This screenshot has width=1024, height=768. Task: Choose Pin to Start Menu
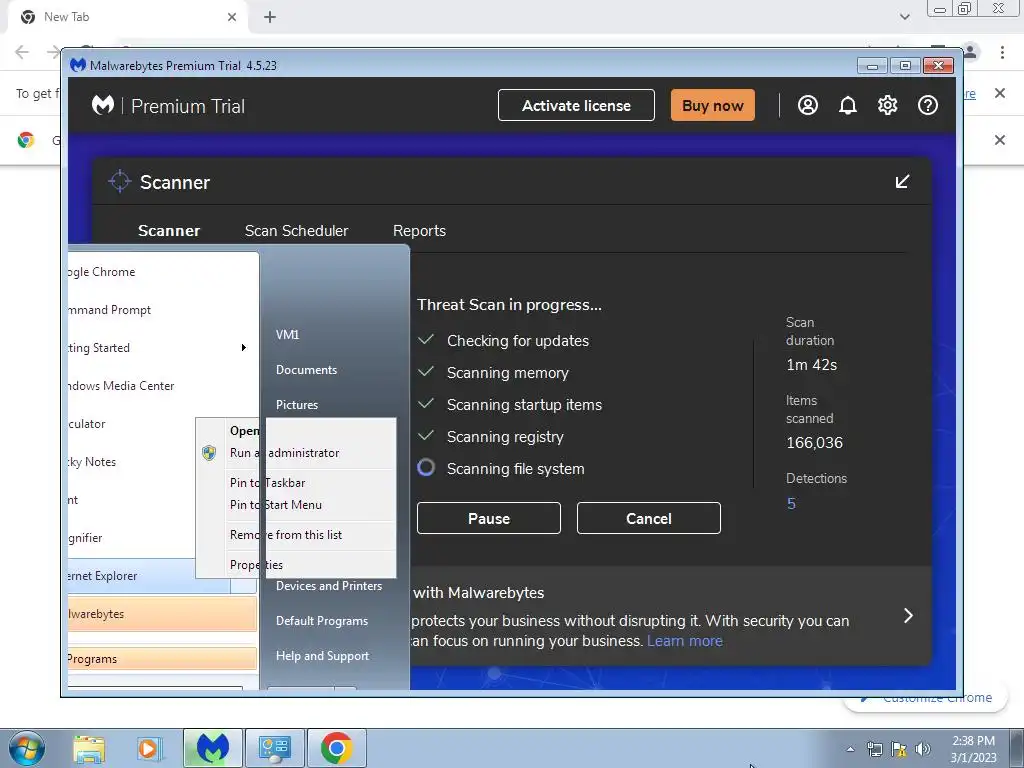296,505
